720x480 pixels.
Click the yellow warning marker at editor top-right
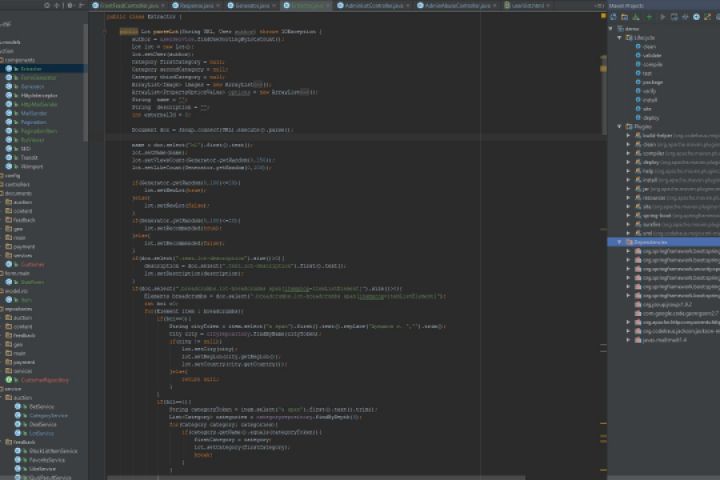pos(601,15)
